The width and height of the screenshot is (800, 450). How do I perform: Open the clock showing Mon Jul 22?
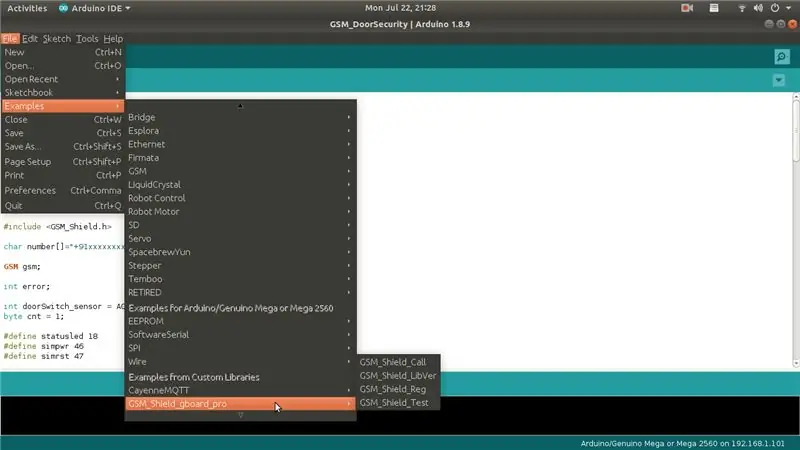pyautogui.click(x=401, y=8)
